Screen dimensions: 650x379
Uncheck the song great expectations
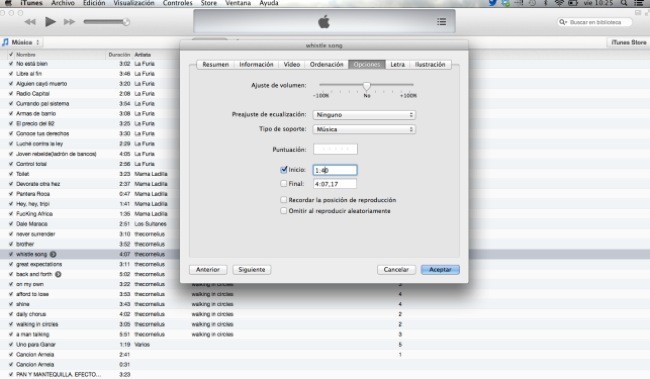pos(10,264)
